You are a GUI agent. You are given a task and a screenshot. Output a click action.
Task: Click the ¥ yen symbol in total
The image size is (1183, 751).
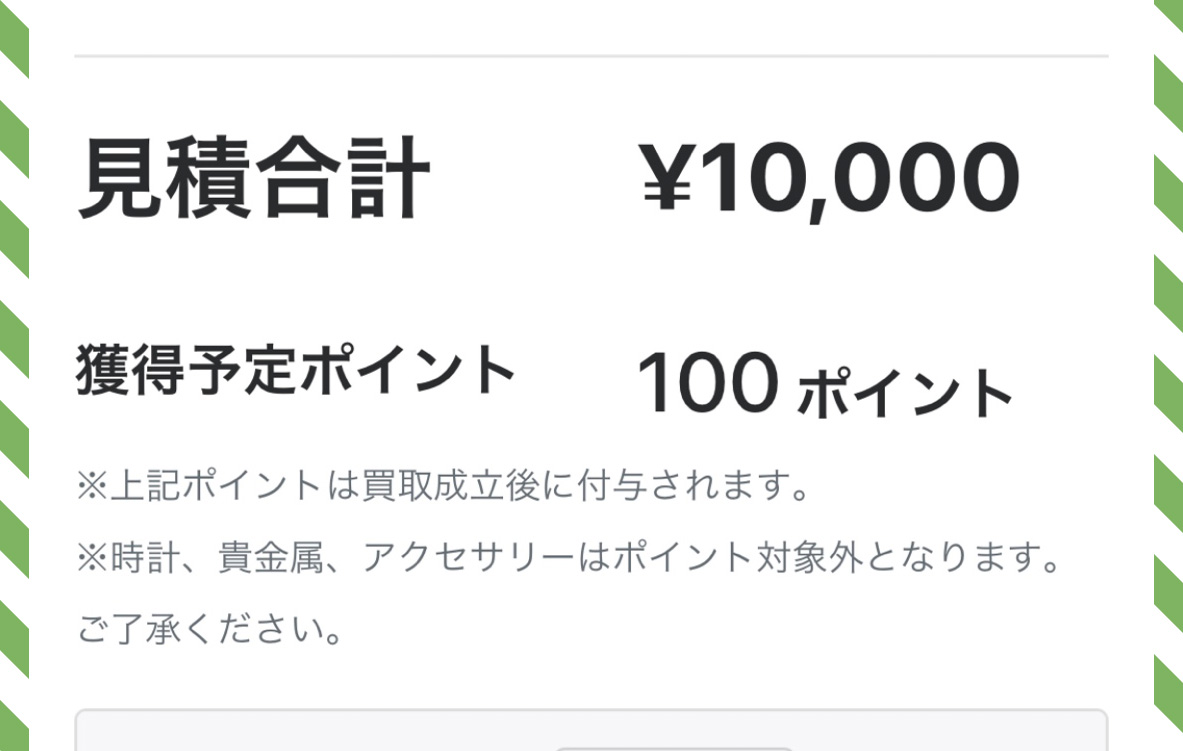tap(668, 177)
